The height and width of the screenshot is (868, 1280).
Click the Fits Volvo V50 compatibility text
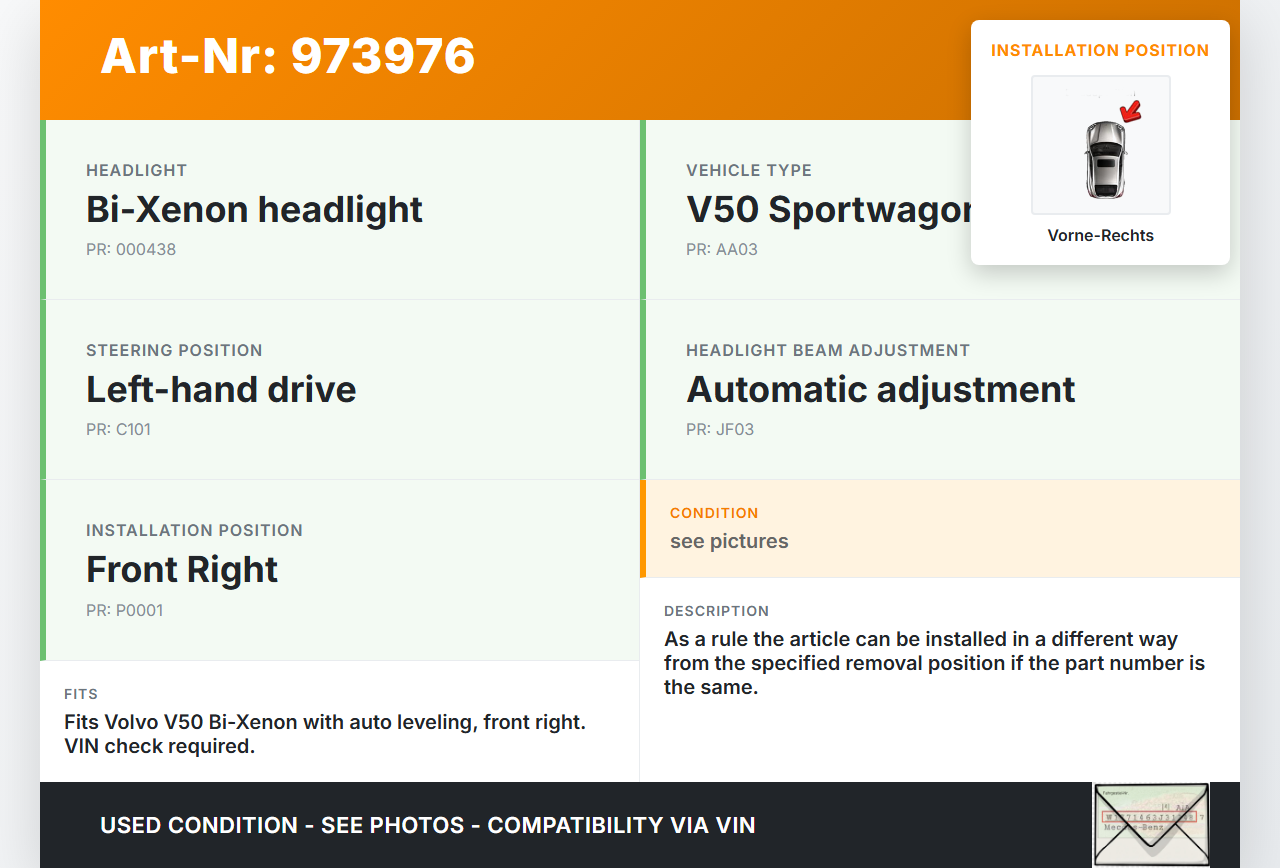pos(325,734)
